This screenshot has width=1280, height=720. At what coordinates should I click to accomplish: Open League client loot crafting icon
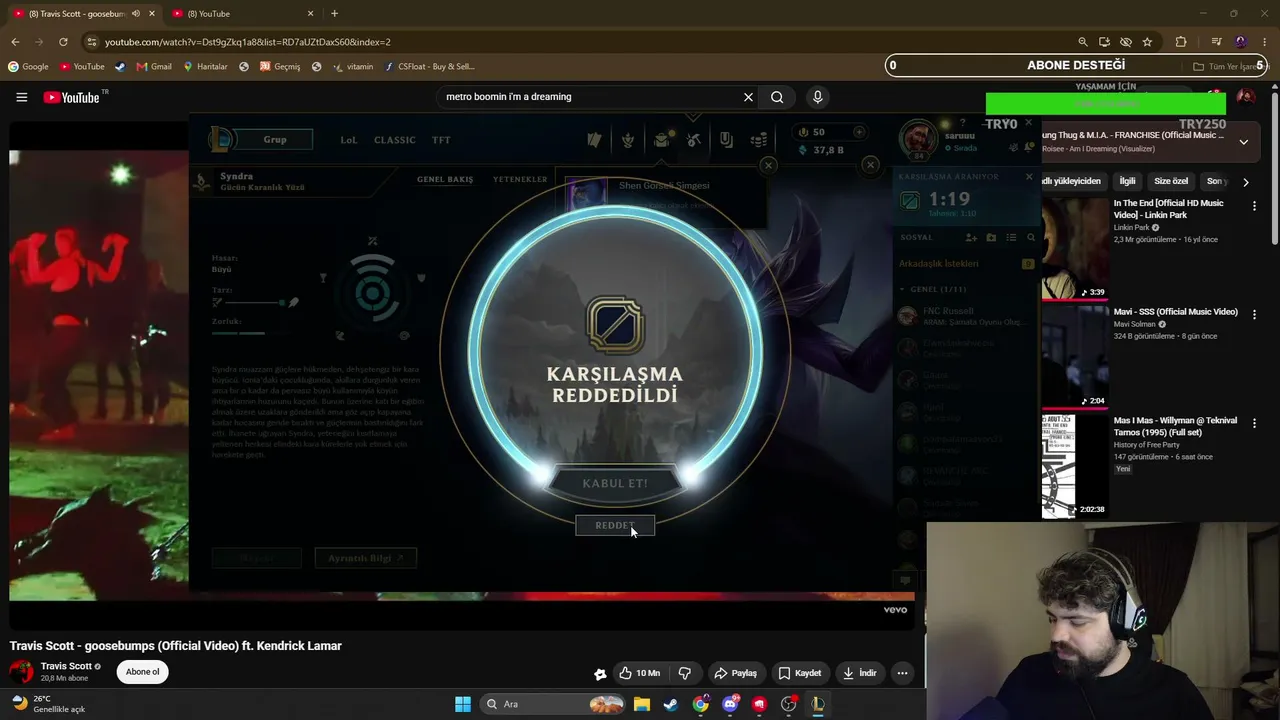tap(694, 140)
